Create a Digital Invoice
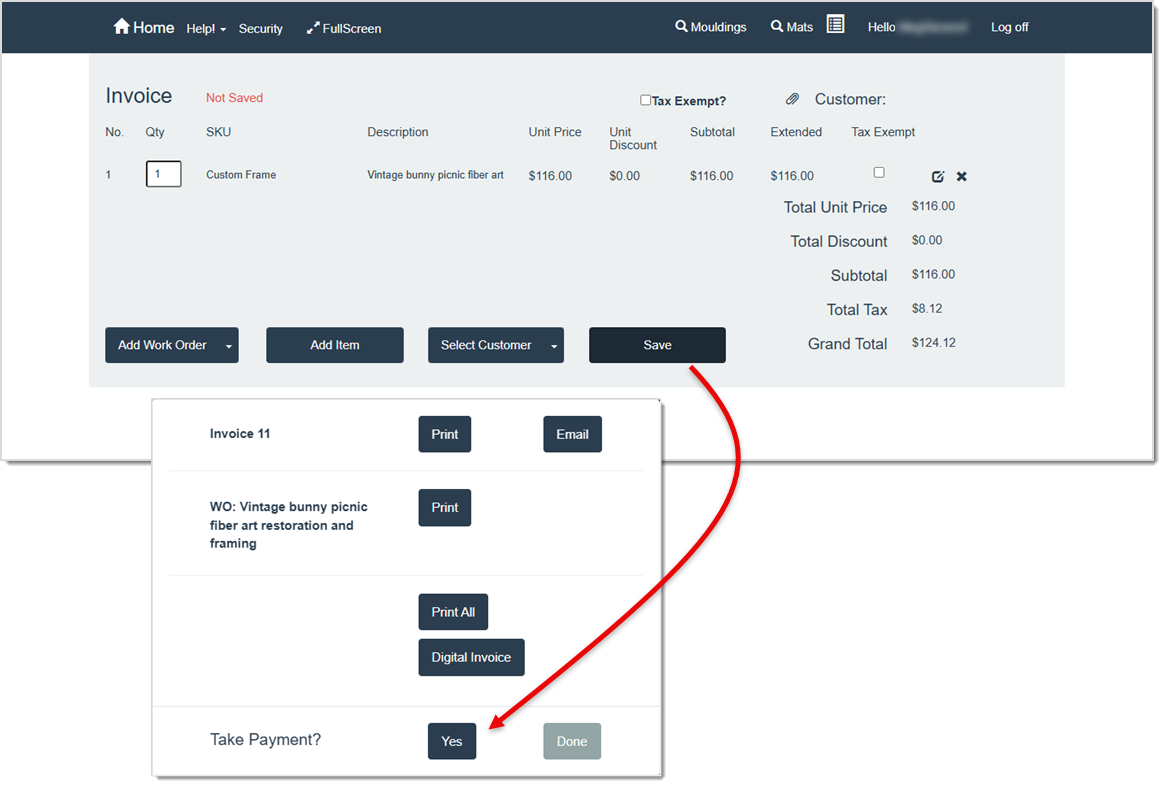1164x785 pixels. click(x=471, y=657)
